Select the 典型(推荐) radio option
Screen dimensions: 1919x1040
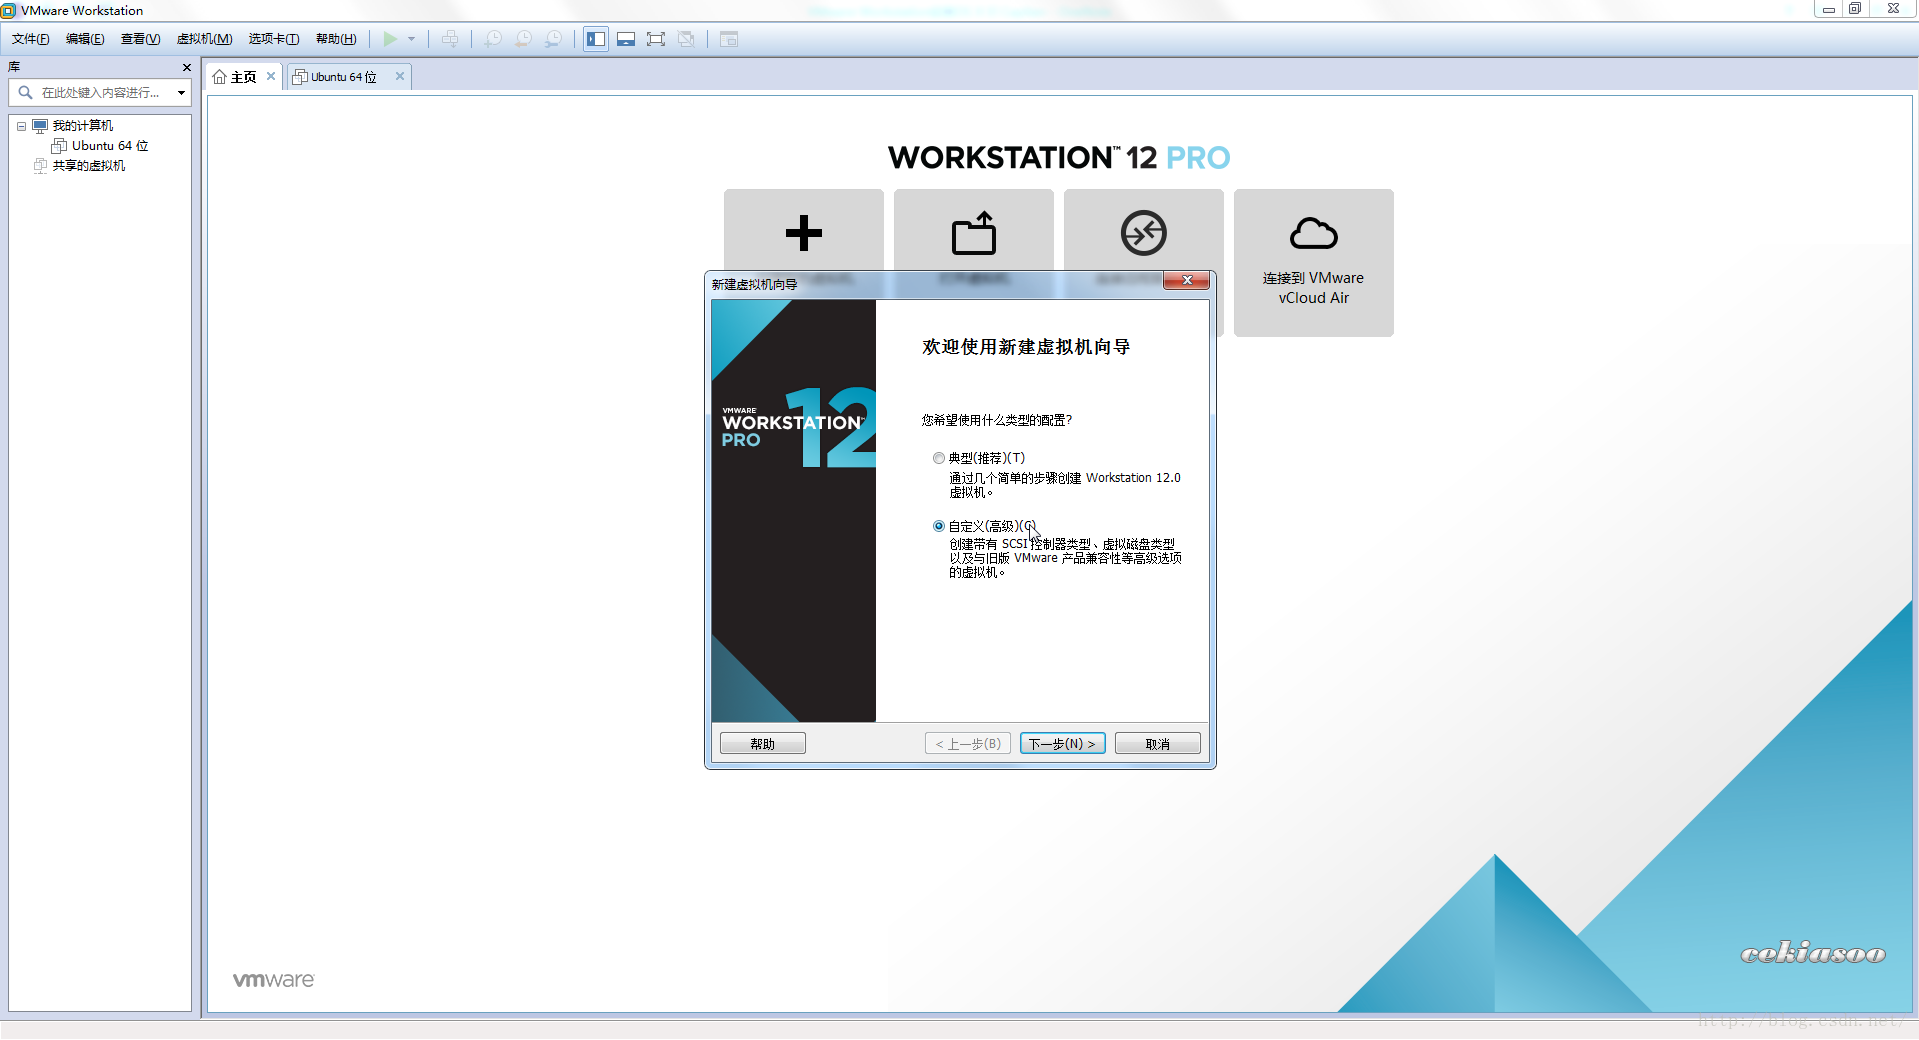click(939, 458)
